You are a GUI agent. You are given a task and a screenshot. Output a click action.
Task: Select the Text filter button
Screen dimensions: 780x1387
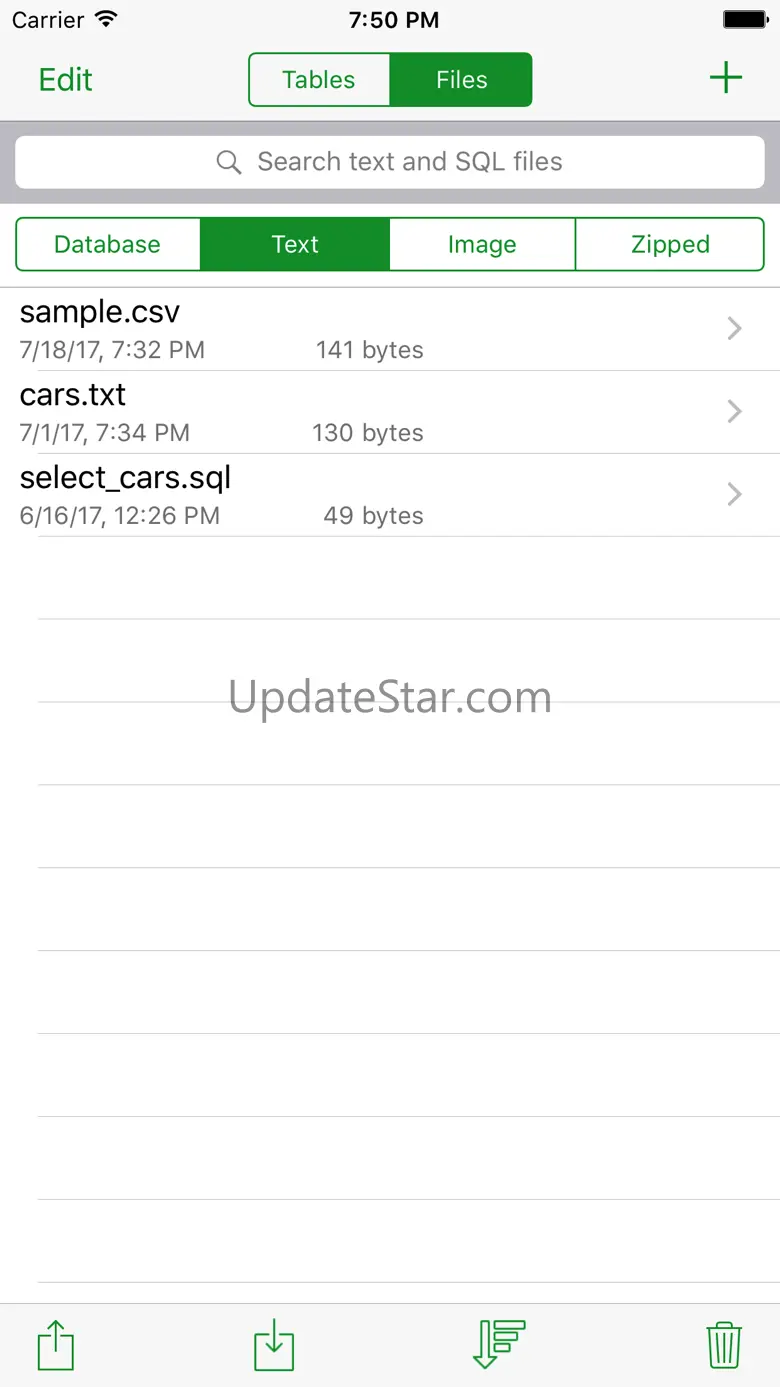point(295,245)
